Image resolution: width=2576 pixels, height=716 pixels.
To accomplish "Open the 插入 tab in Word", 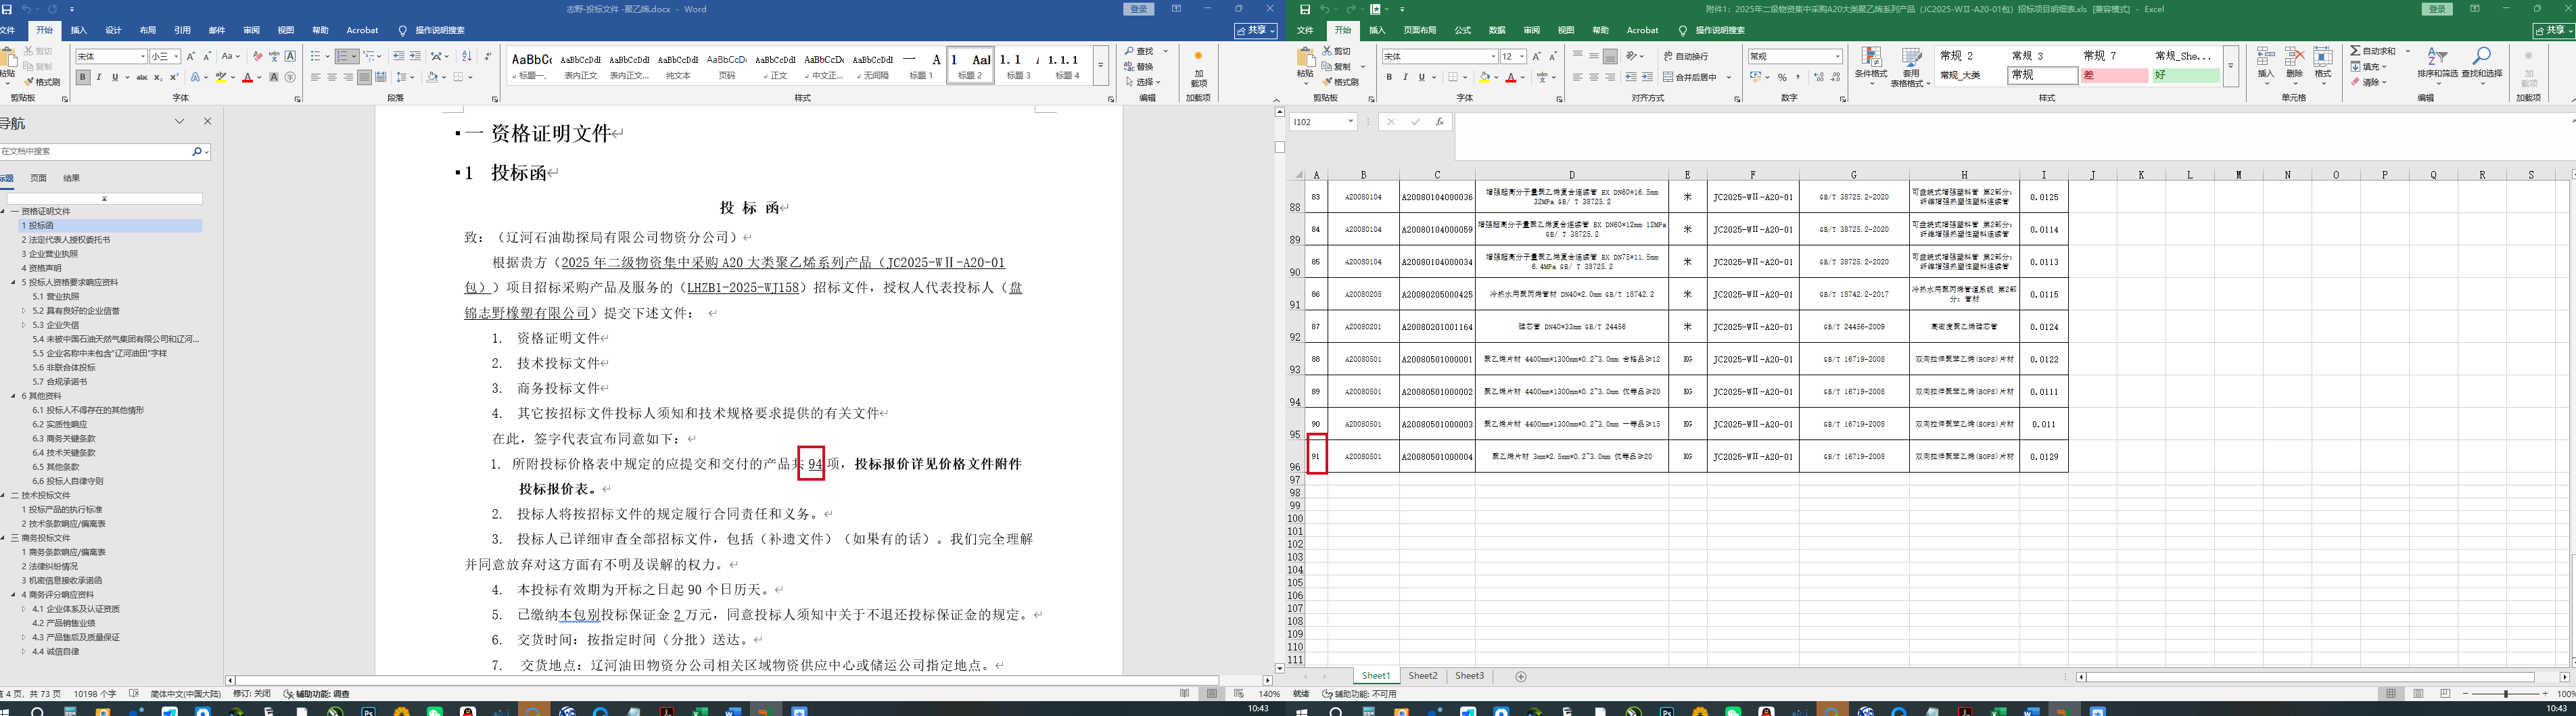I will (x=79, y=30).
